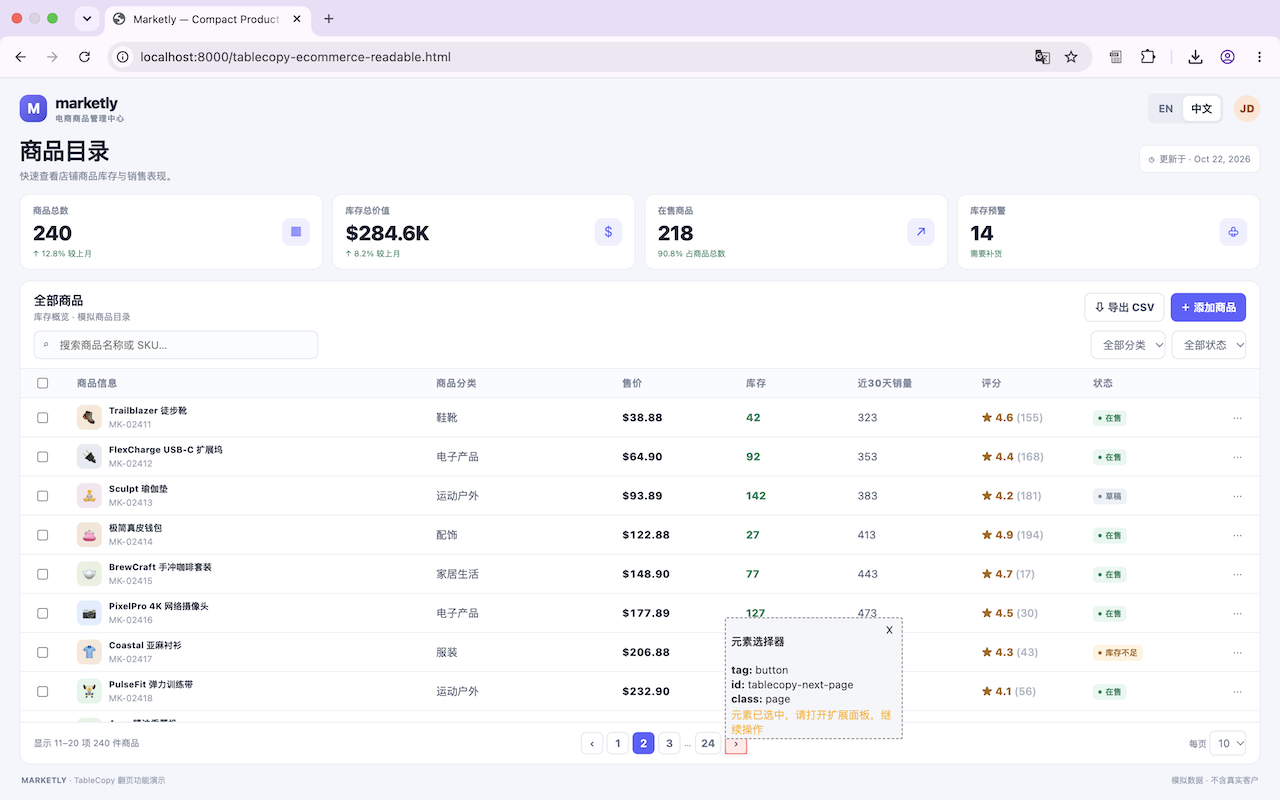This screenshot has height=800, width=1280.
Task: Check the Sculpt 瑜伽垫 row checkbox
Action: point(42,496)
